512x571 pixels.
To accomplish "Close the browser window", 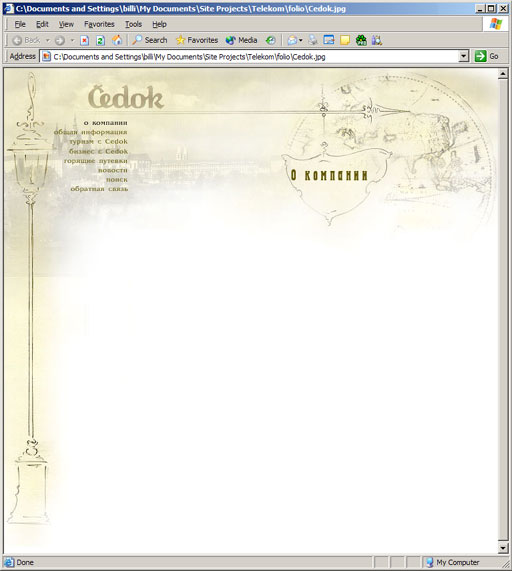I will click(x=503, y=8).
